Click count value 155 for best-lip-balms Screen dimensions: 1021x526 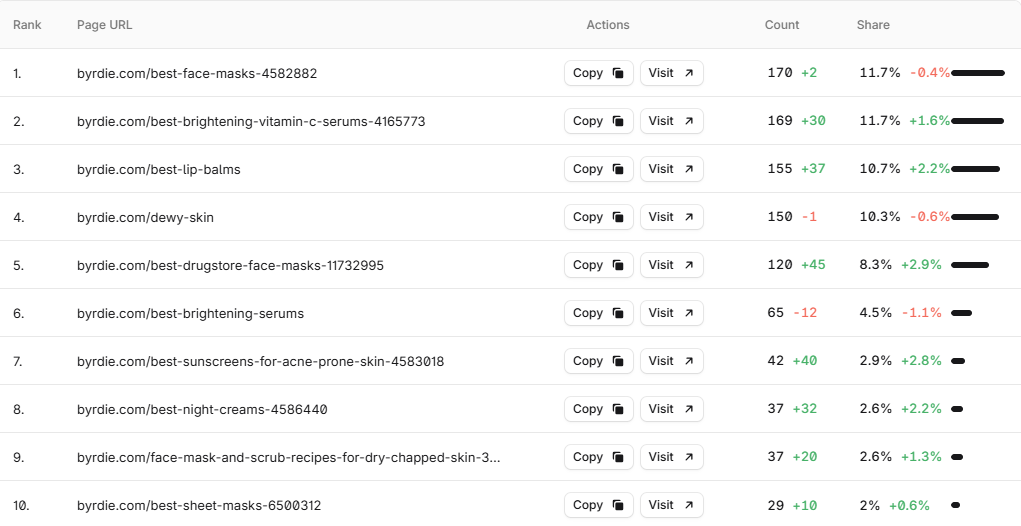[x=779, y=169]
